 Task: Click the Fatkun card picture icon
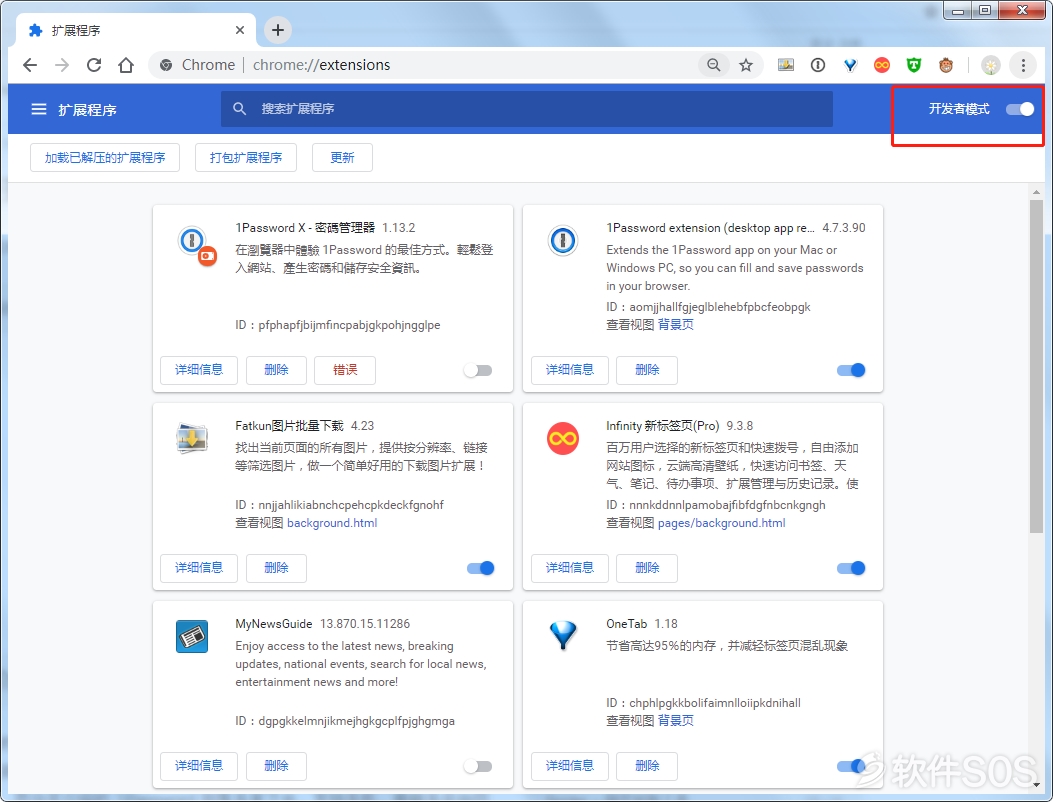pos(192,439)
